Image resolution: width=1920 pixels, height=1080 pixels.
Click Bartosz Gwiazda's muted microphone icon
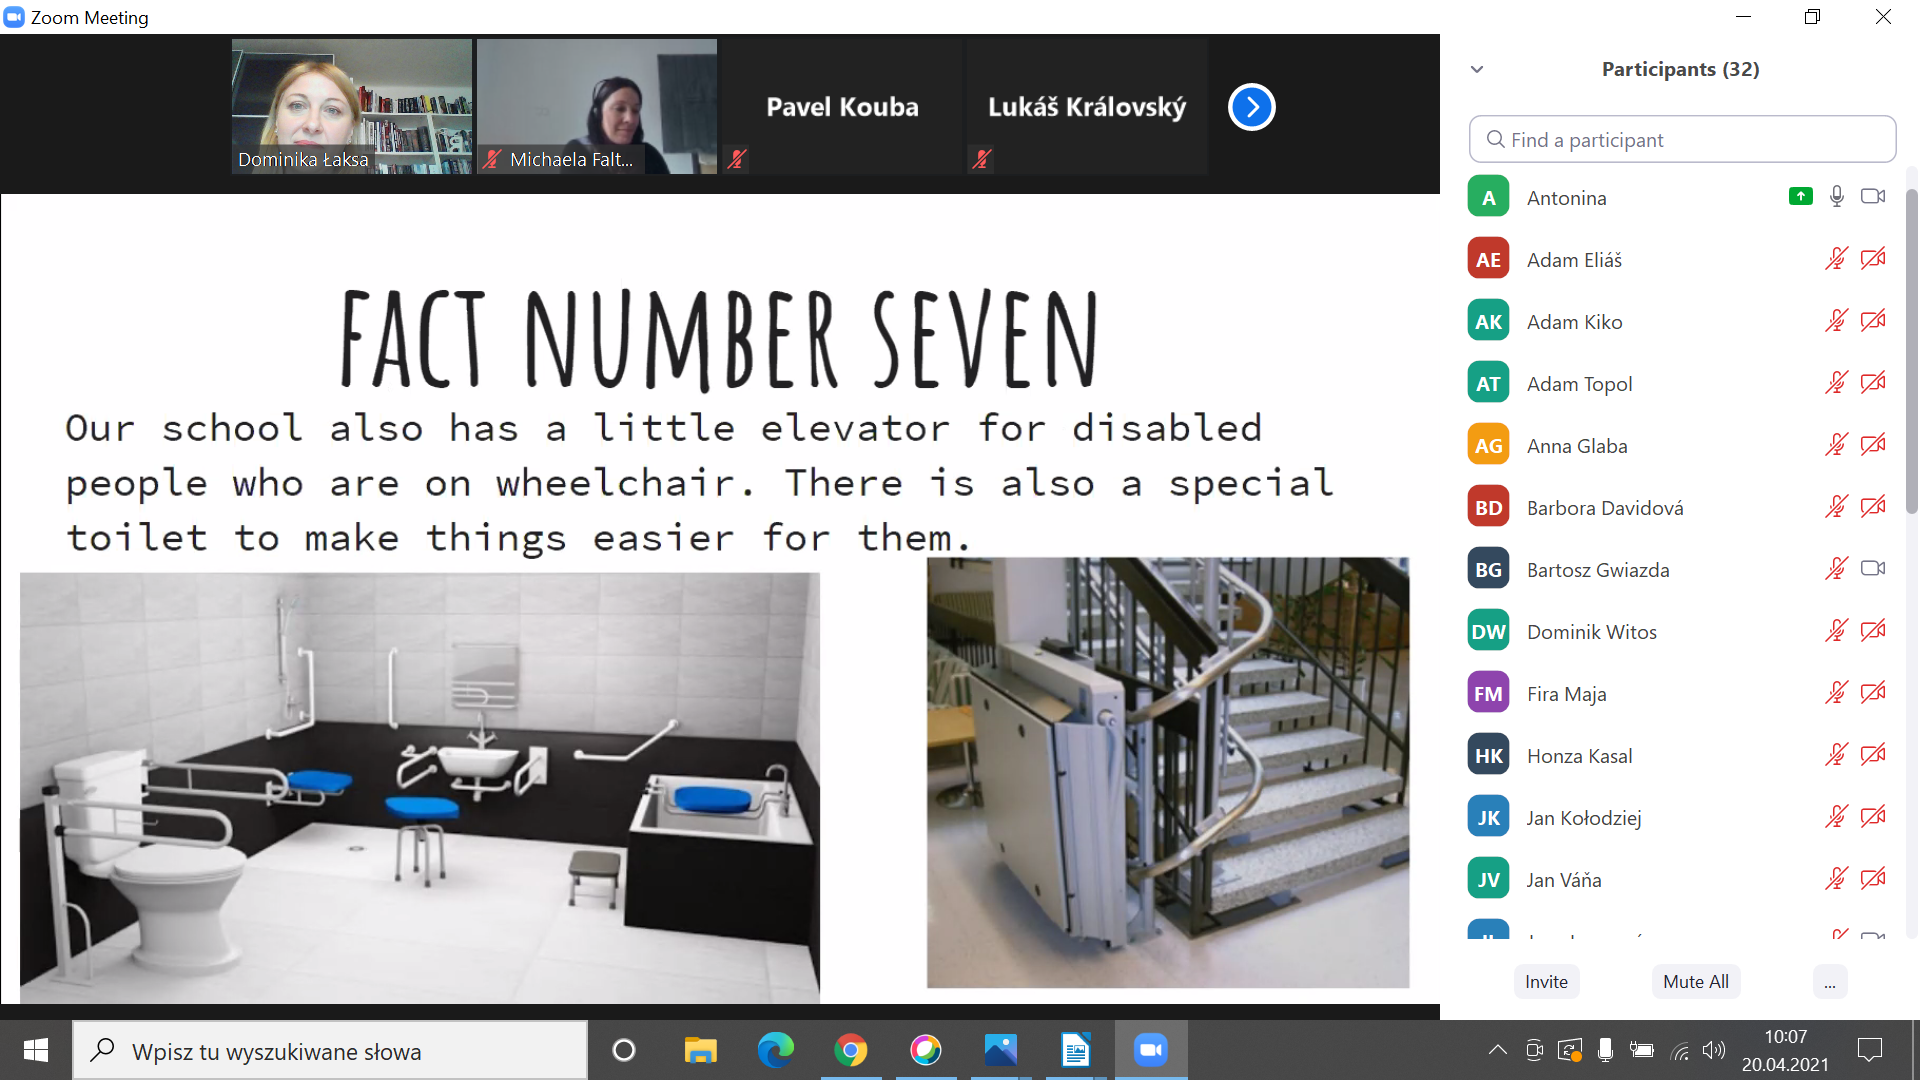coord(1837,569)
